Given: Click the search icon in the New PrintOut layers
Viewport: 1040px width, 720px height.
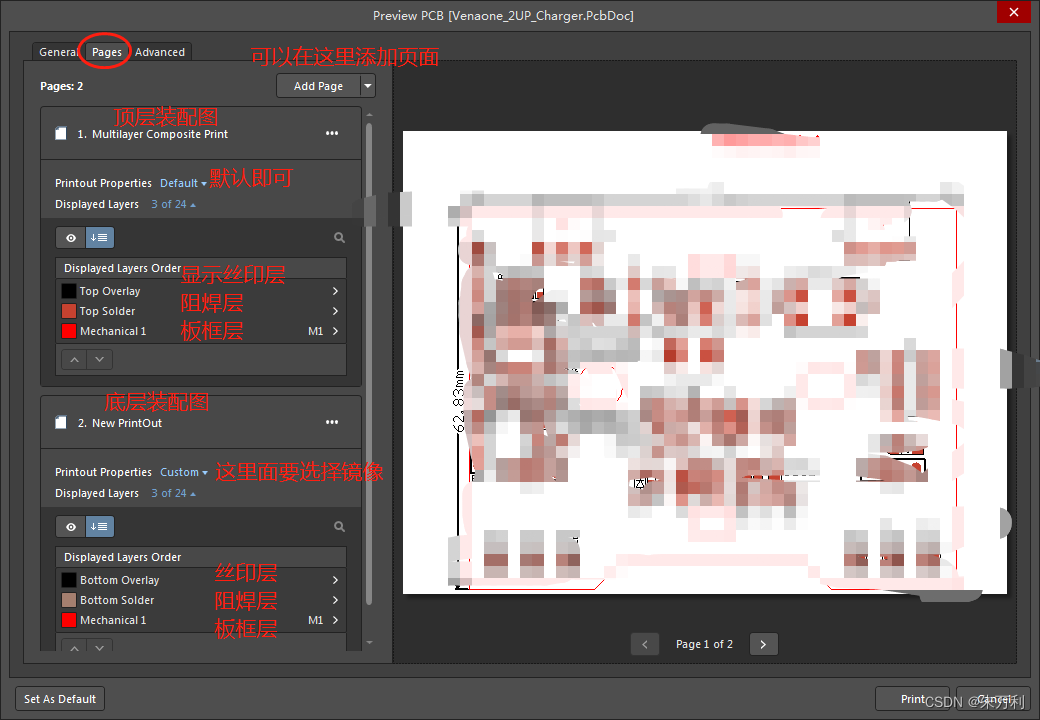Looking at the screenshot, I should pyautogui.click(x=339, y=527).
